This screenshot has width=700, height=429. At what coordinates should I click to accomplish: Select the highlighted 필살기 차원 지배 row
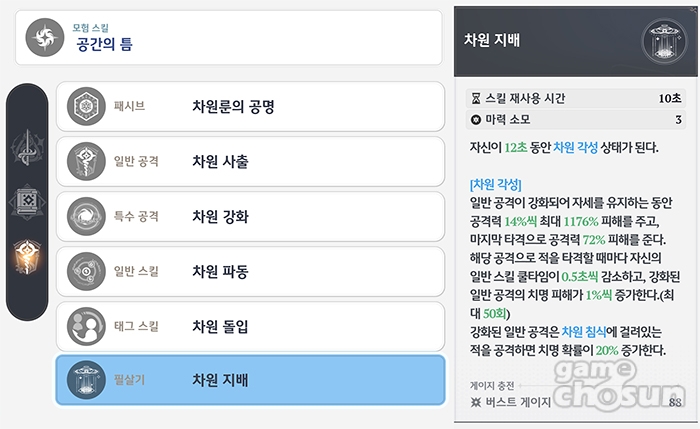250,380
